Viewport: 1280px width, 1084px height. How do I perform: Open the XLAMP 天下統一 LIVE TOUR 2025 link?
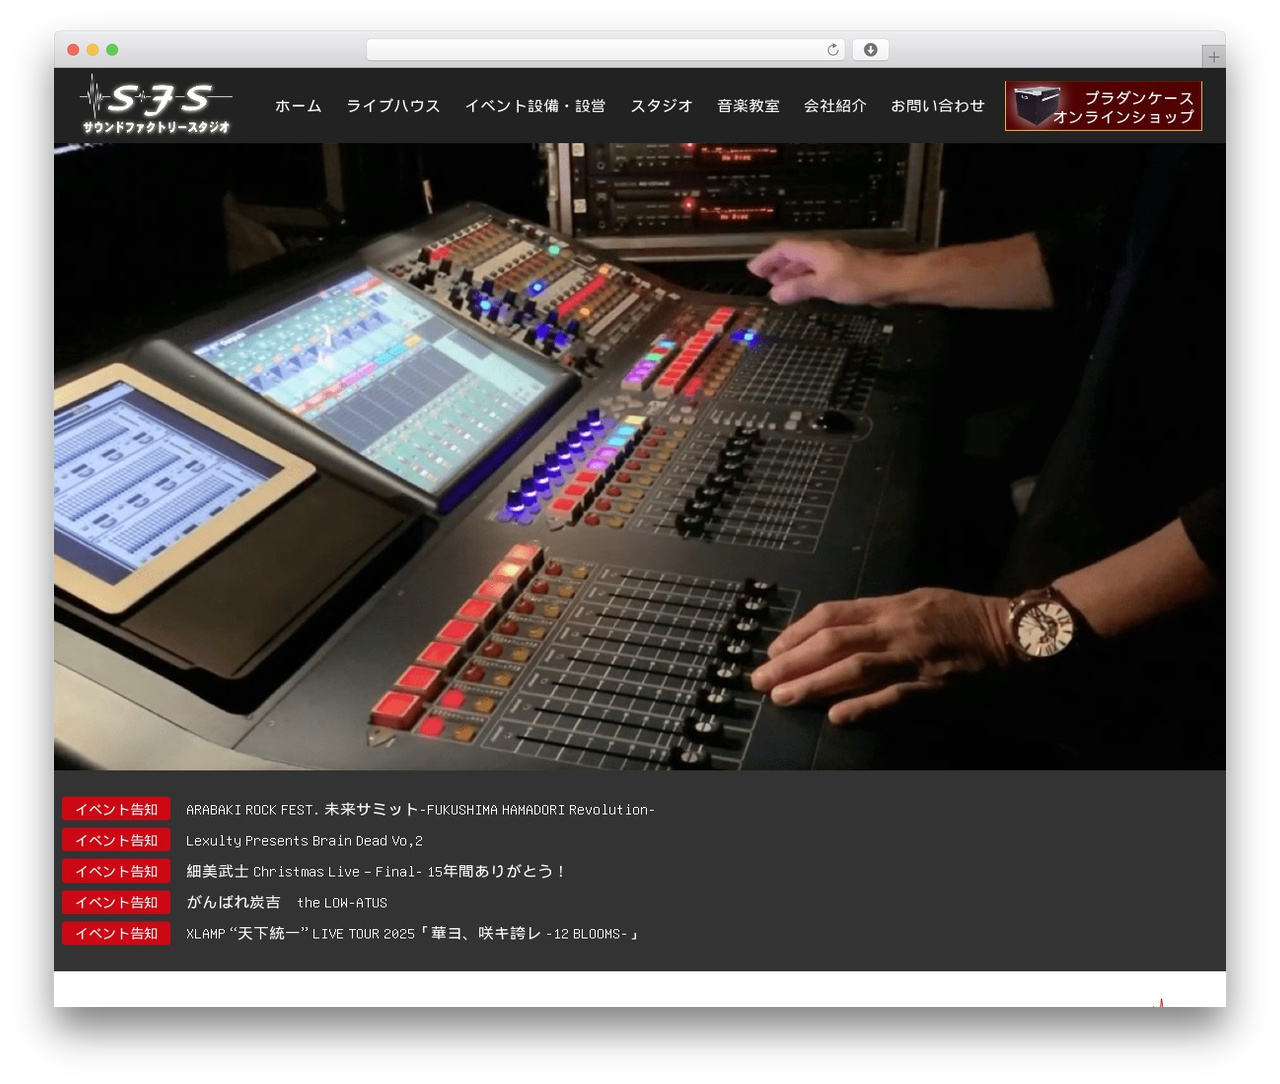click(x=413, y=934)
